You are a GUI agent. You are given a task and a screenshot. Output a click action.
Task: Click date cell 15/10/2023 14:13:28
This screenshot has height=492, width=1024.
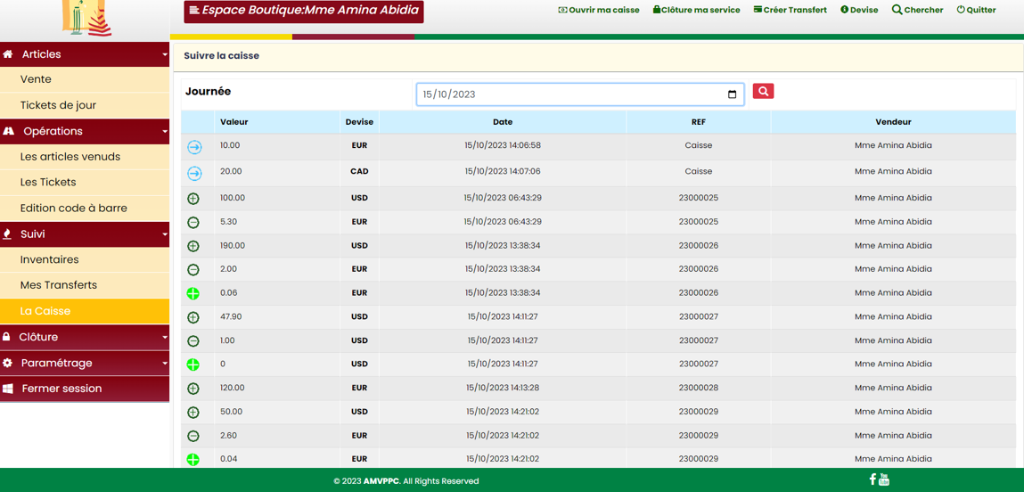click(x=502, y=387)
